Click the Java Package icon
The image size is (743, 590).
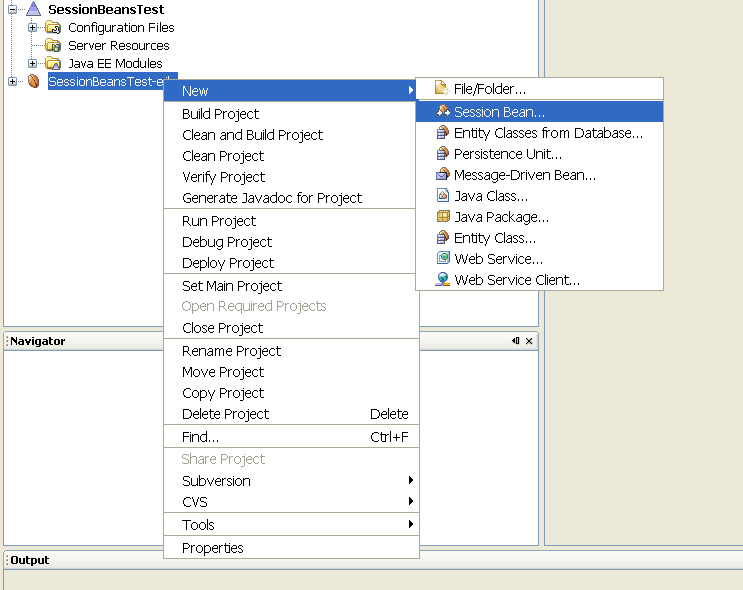point(443,217)
